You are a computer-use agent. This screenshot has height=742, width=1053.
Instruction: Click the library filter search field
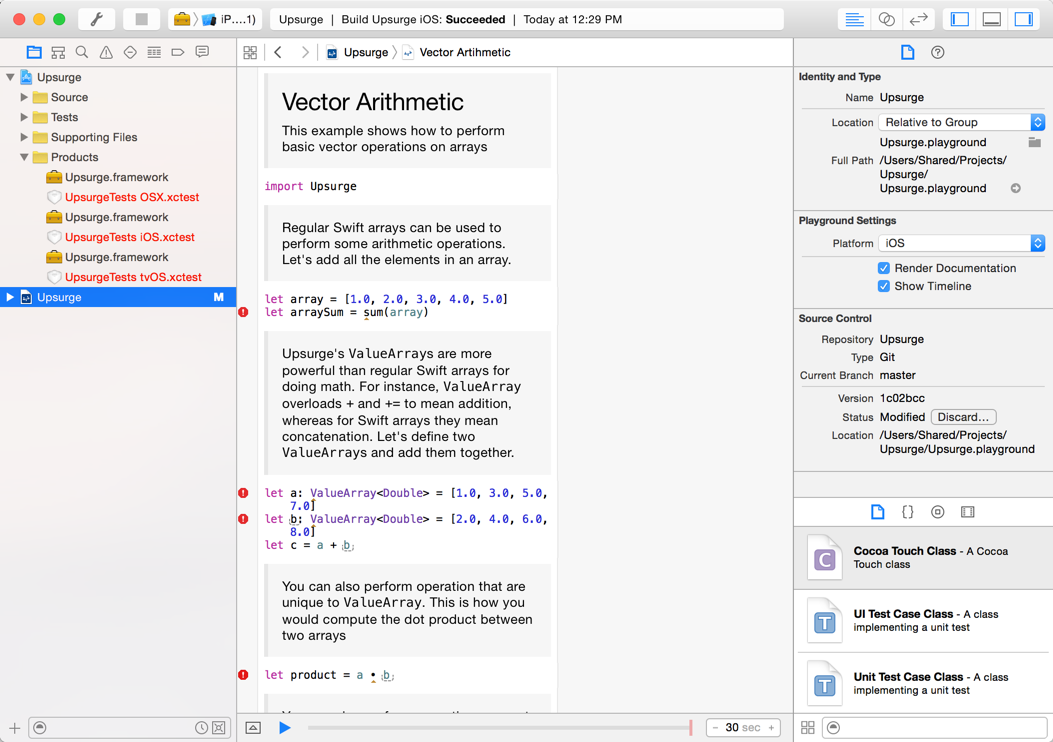point(935,727)
